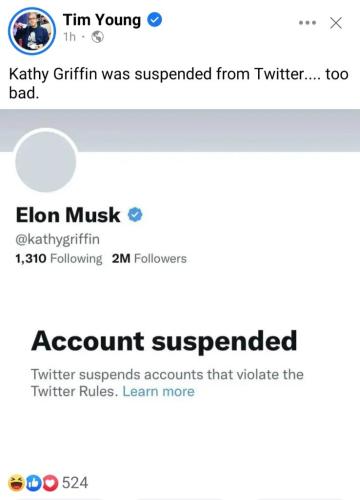
Task: Click the blue Like reaction icon
Action: (x=34, y=483)
